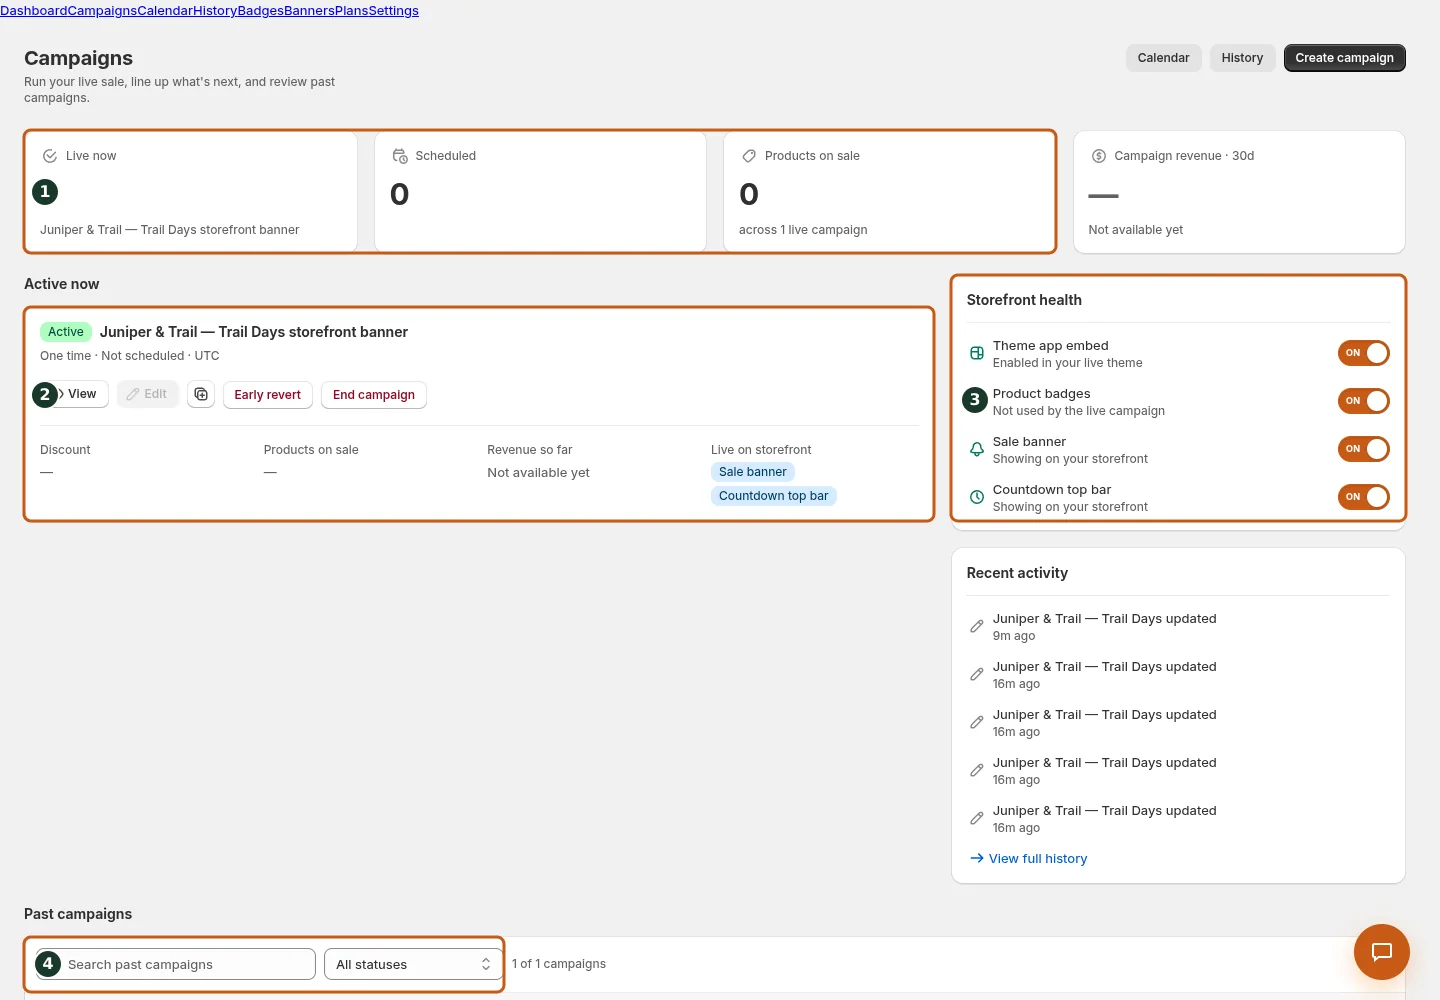Open Settings in the top navigation
This screenshot has width=1440, height=1000.
click(393, 11)
